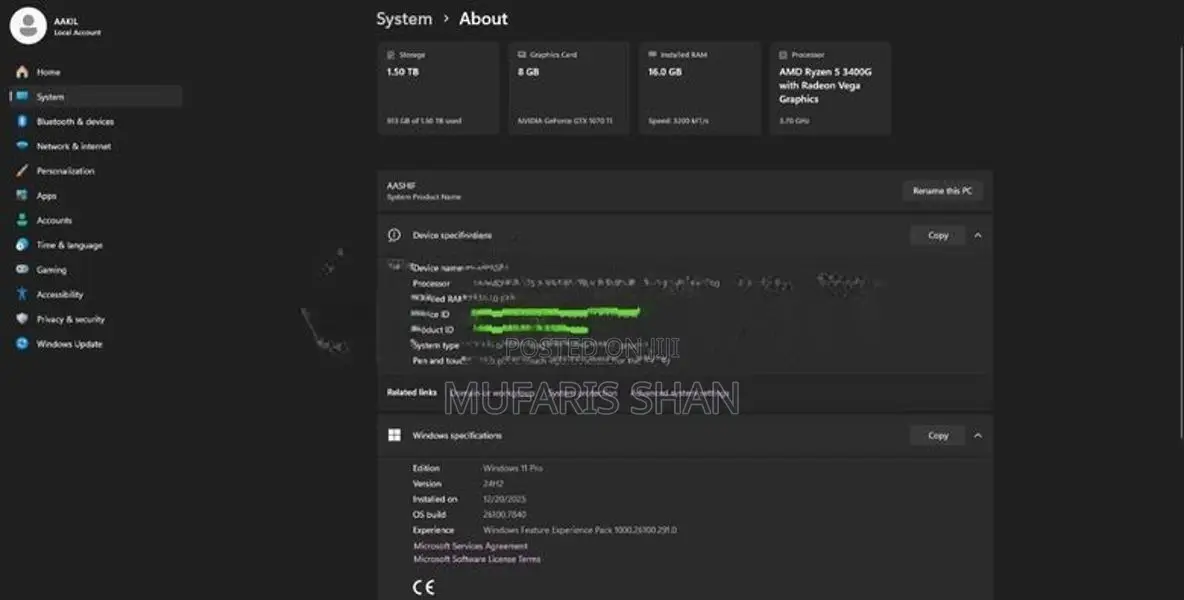Viewport: 1184px width, 600px height.
Task: Click the Time & language globe icon
Action: 22,245
